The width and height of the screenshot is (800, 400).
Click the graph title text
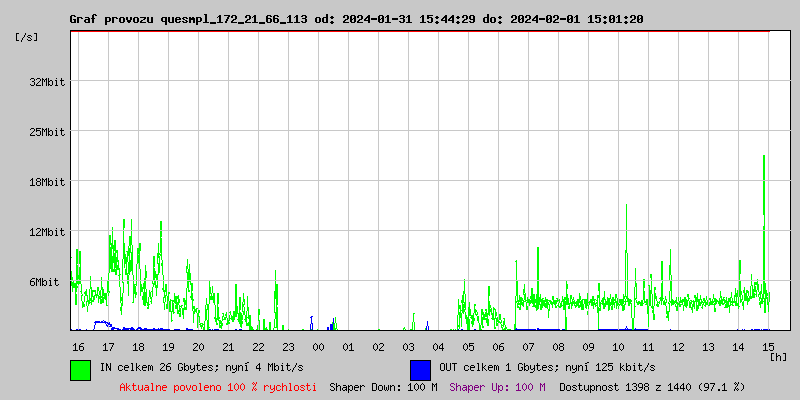(x=356, y=19)
